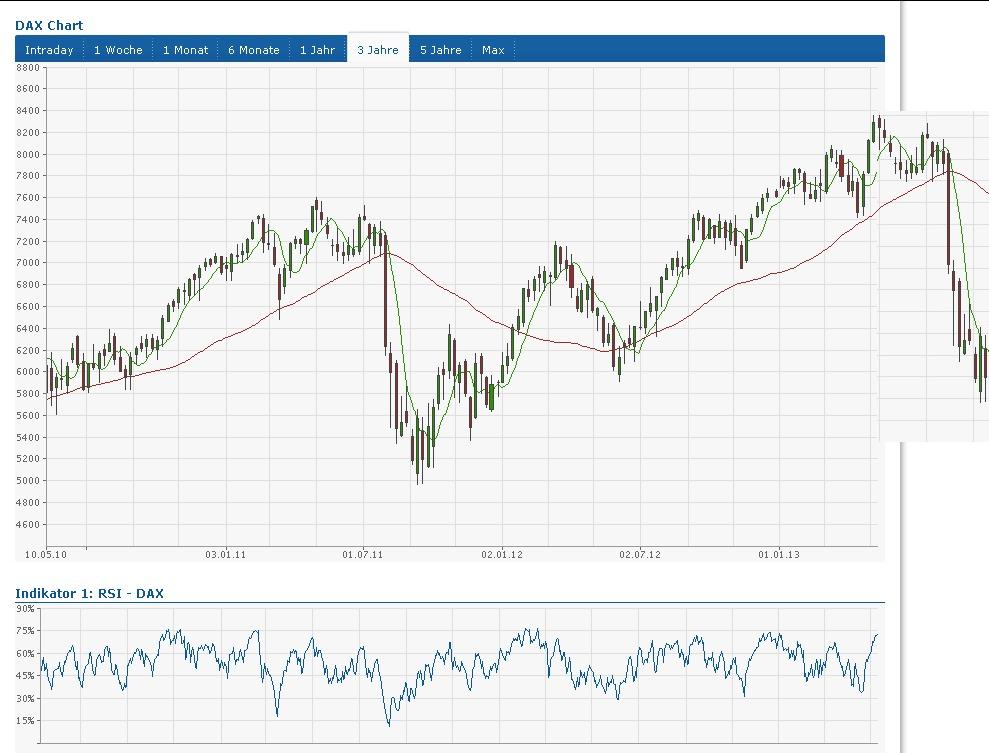The height and width of the screenshot is (753, 989).
Task: Click the 8400 price axis label
Action: pyautogui.click(x=28, y=111)
